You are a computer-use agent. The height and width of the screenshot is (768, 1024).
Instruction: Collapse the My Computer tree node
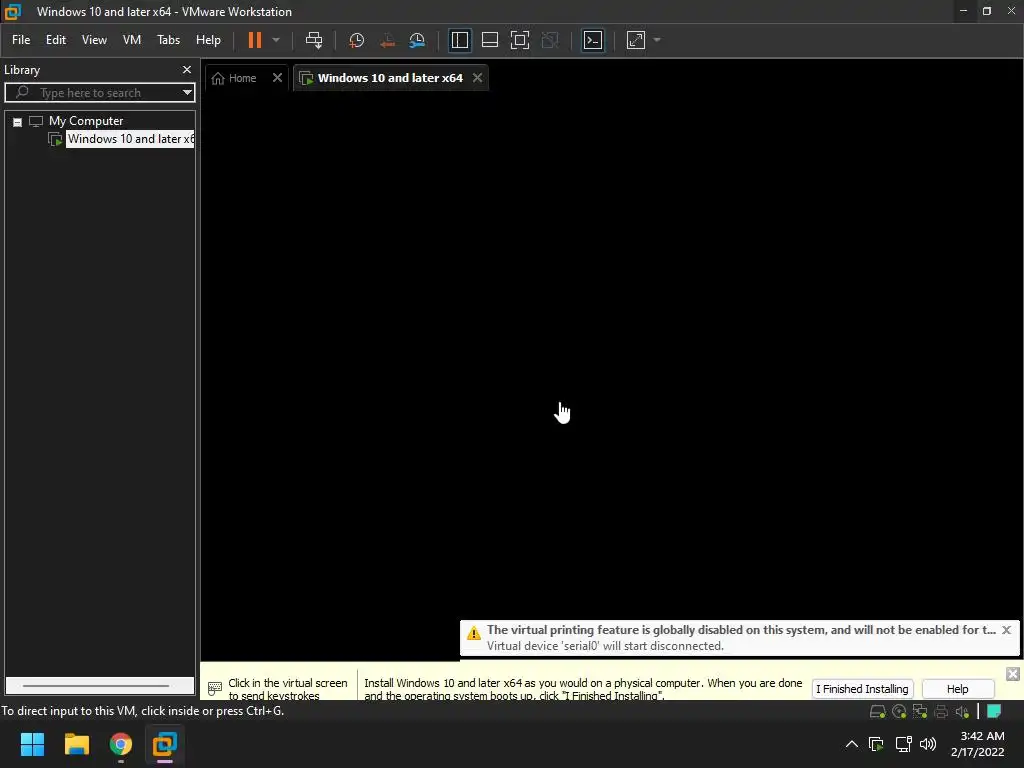click(x=18, y=121)
